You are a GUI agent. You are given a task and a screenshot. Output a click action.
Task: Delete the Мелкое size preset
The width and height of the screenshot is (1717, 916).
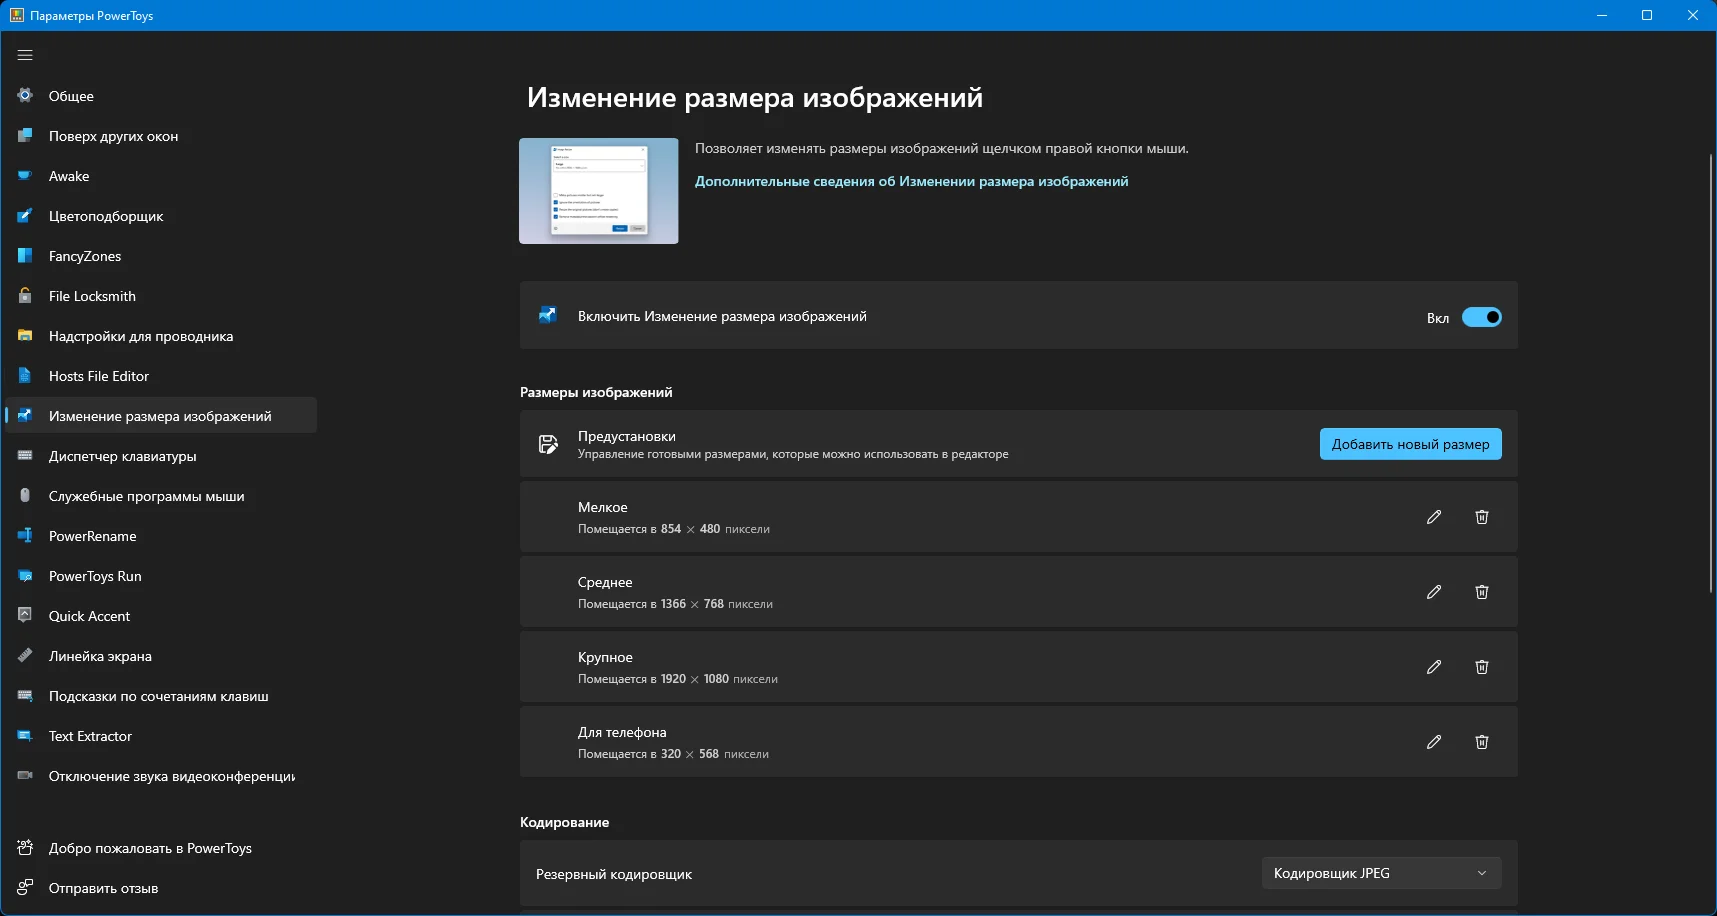click(1482, 517)
